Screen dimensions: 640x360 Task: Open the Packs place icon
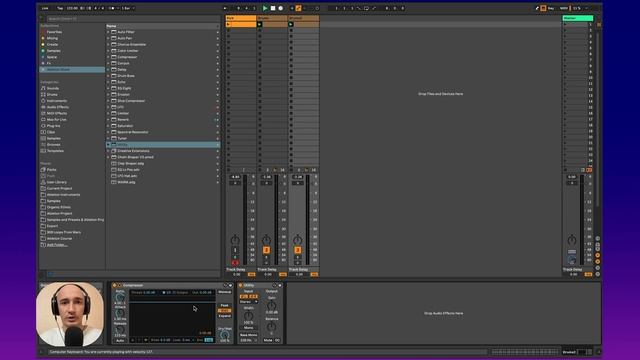[x=43, y=169]
